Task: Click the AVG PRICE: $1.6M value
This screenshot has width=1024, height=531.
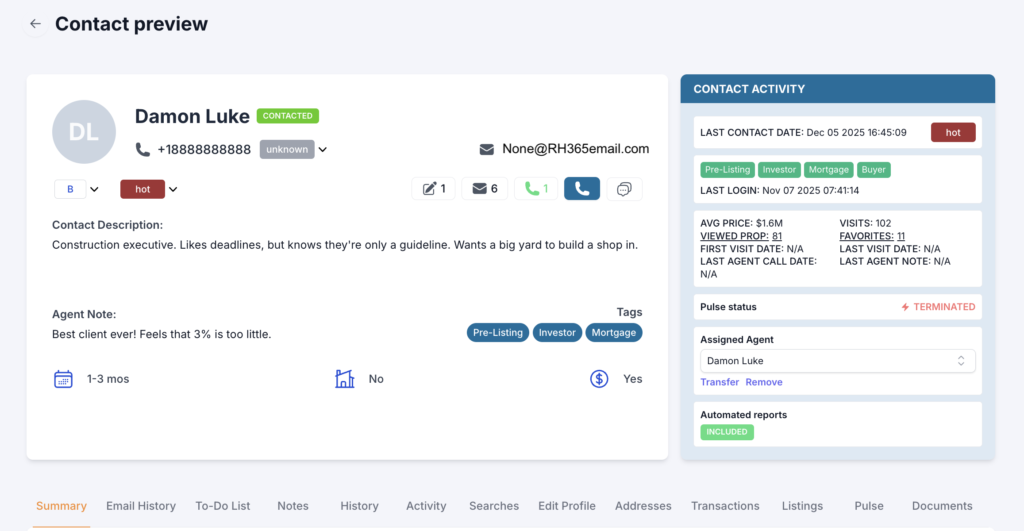Action: (741, 223)
